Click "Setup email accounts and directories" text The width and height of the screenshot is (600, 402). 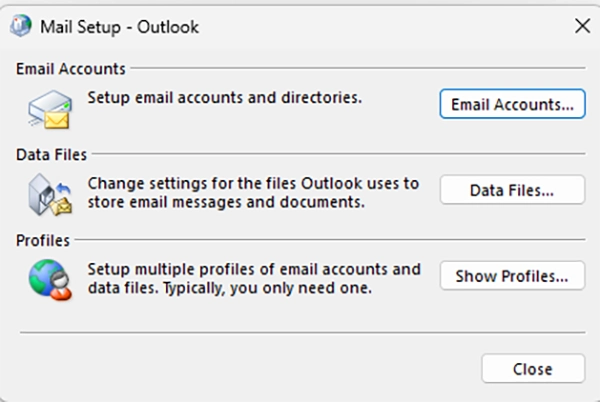click(224, 98)
